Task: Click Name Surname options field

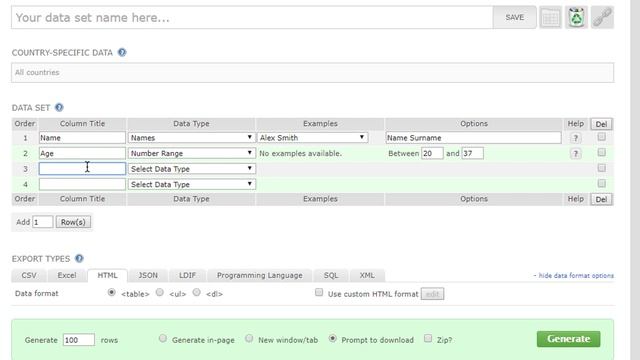Action: tap(473, 138)
